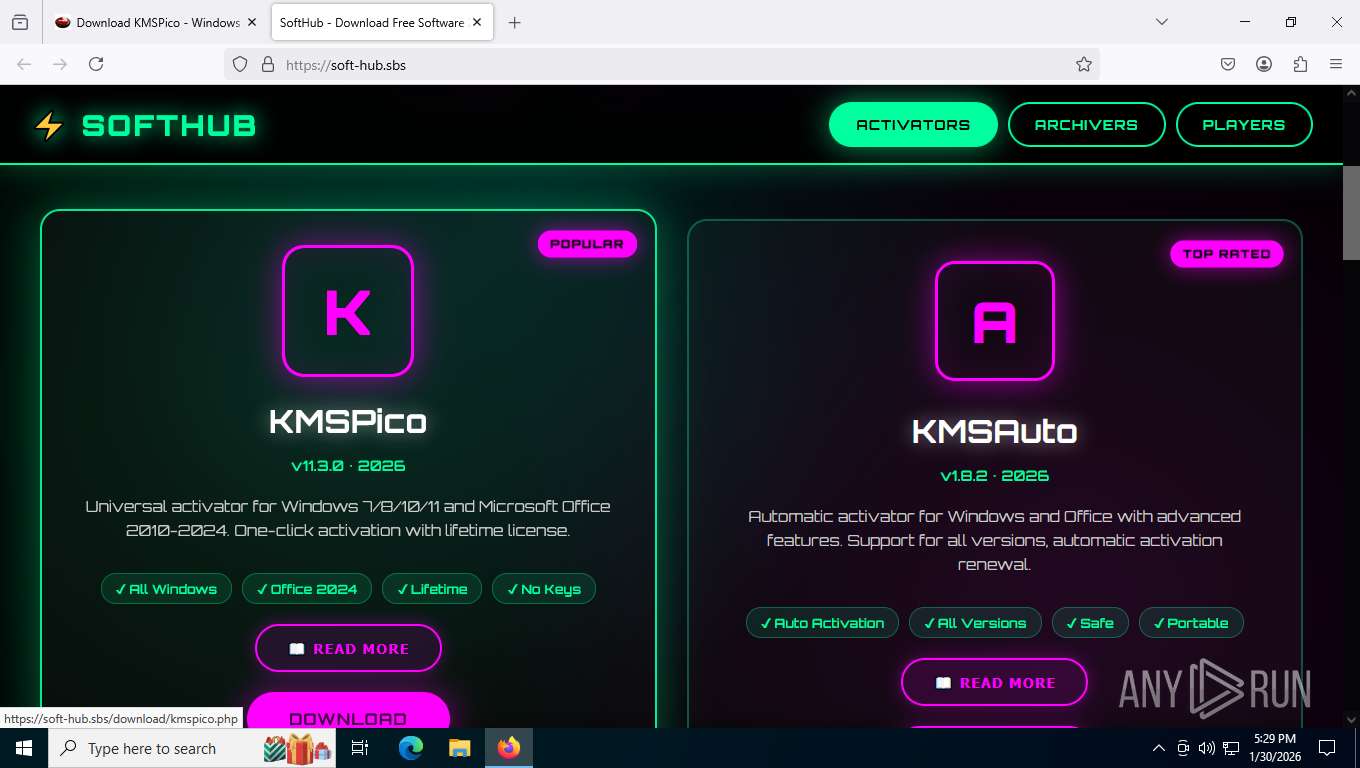The height and width of the screenshot is (768, 1360).
Task: Click the 'Portable' feature tag
Action: click(1191, 623)
